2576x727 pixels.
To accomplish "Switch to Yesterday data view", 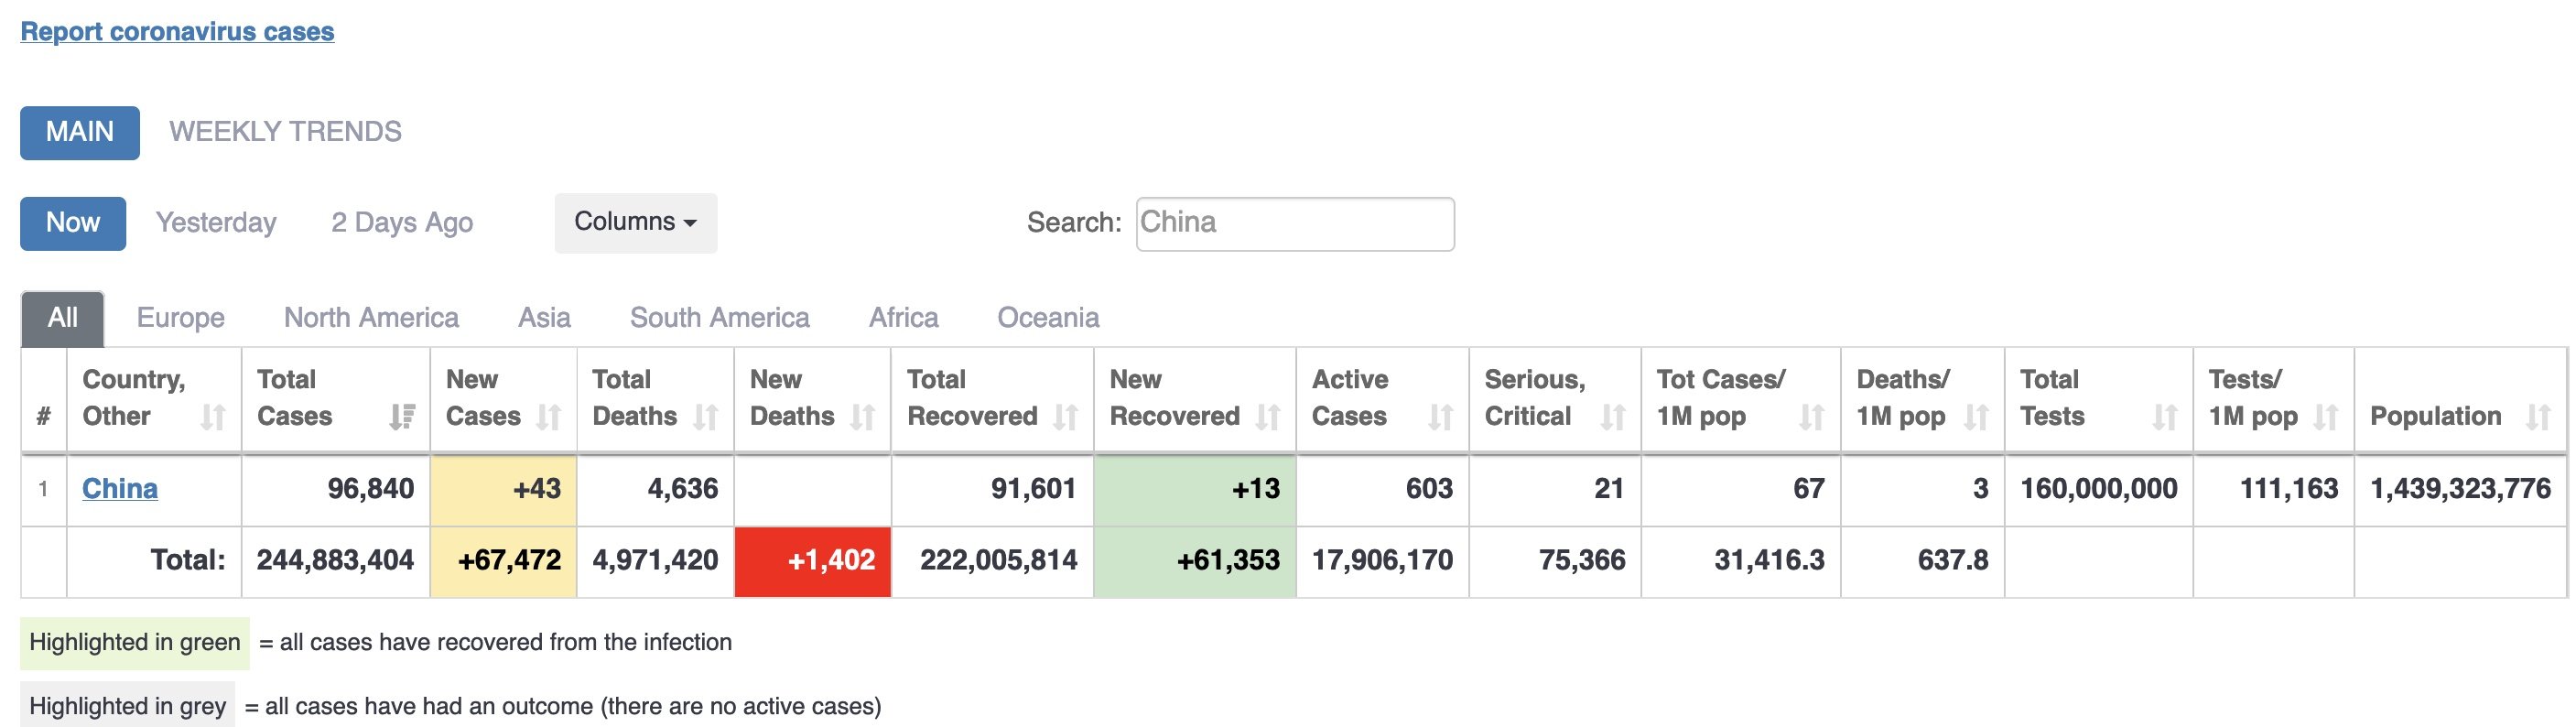I will click(x=216, y=222).
